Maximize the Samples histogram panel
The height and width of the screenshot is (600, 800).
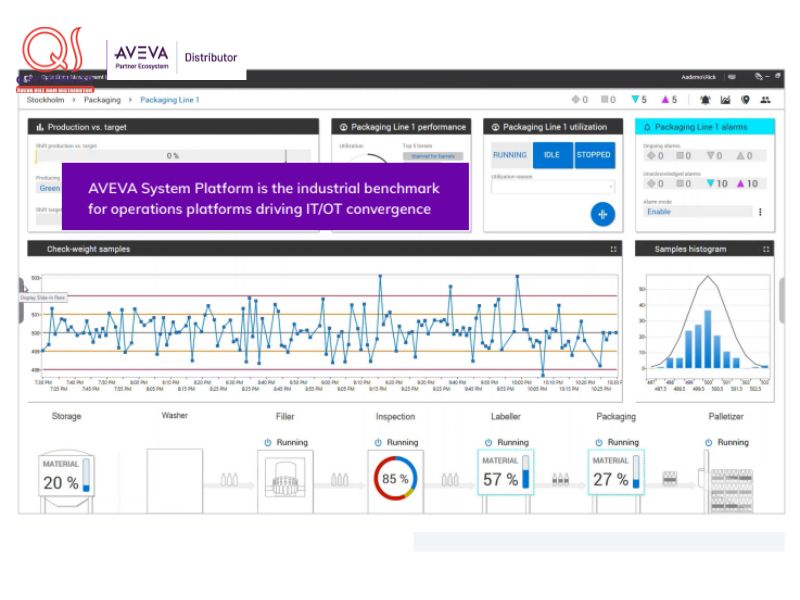tap(766, 249)
